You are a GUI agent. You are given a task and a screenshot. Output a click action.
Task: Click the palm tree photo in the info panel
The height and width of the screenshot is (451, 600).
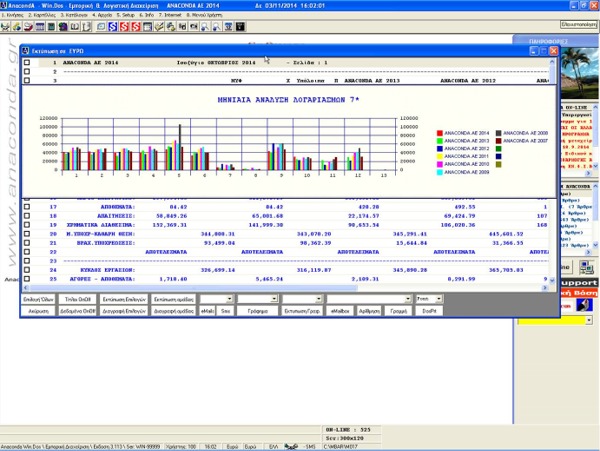coord(580,73)
